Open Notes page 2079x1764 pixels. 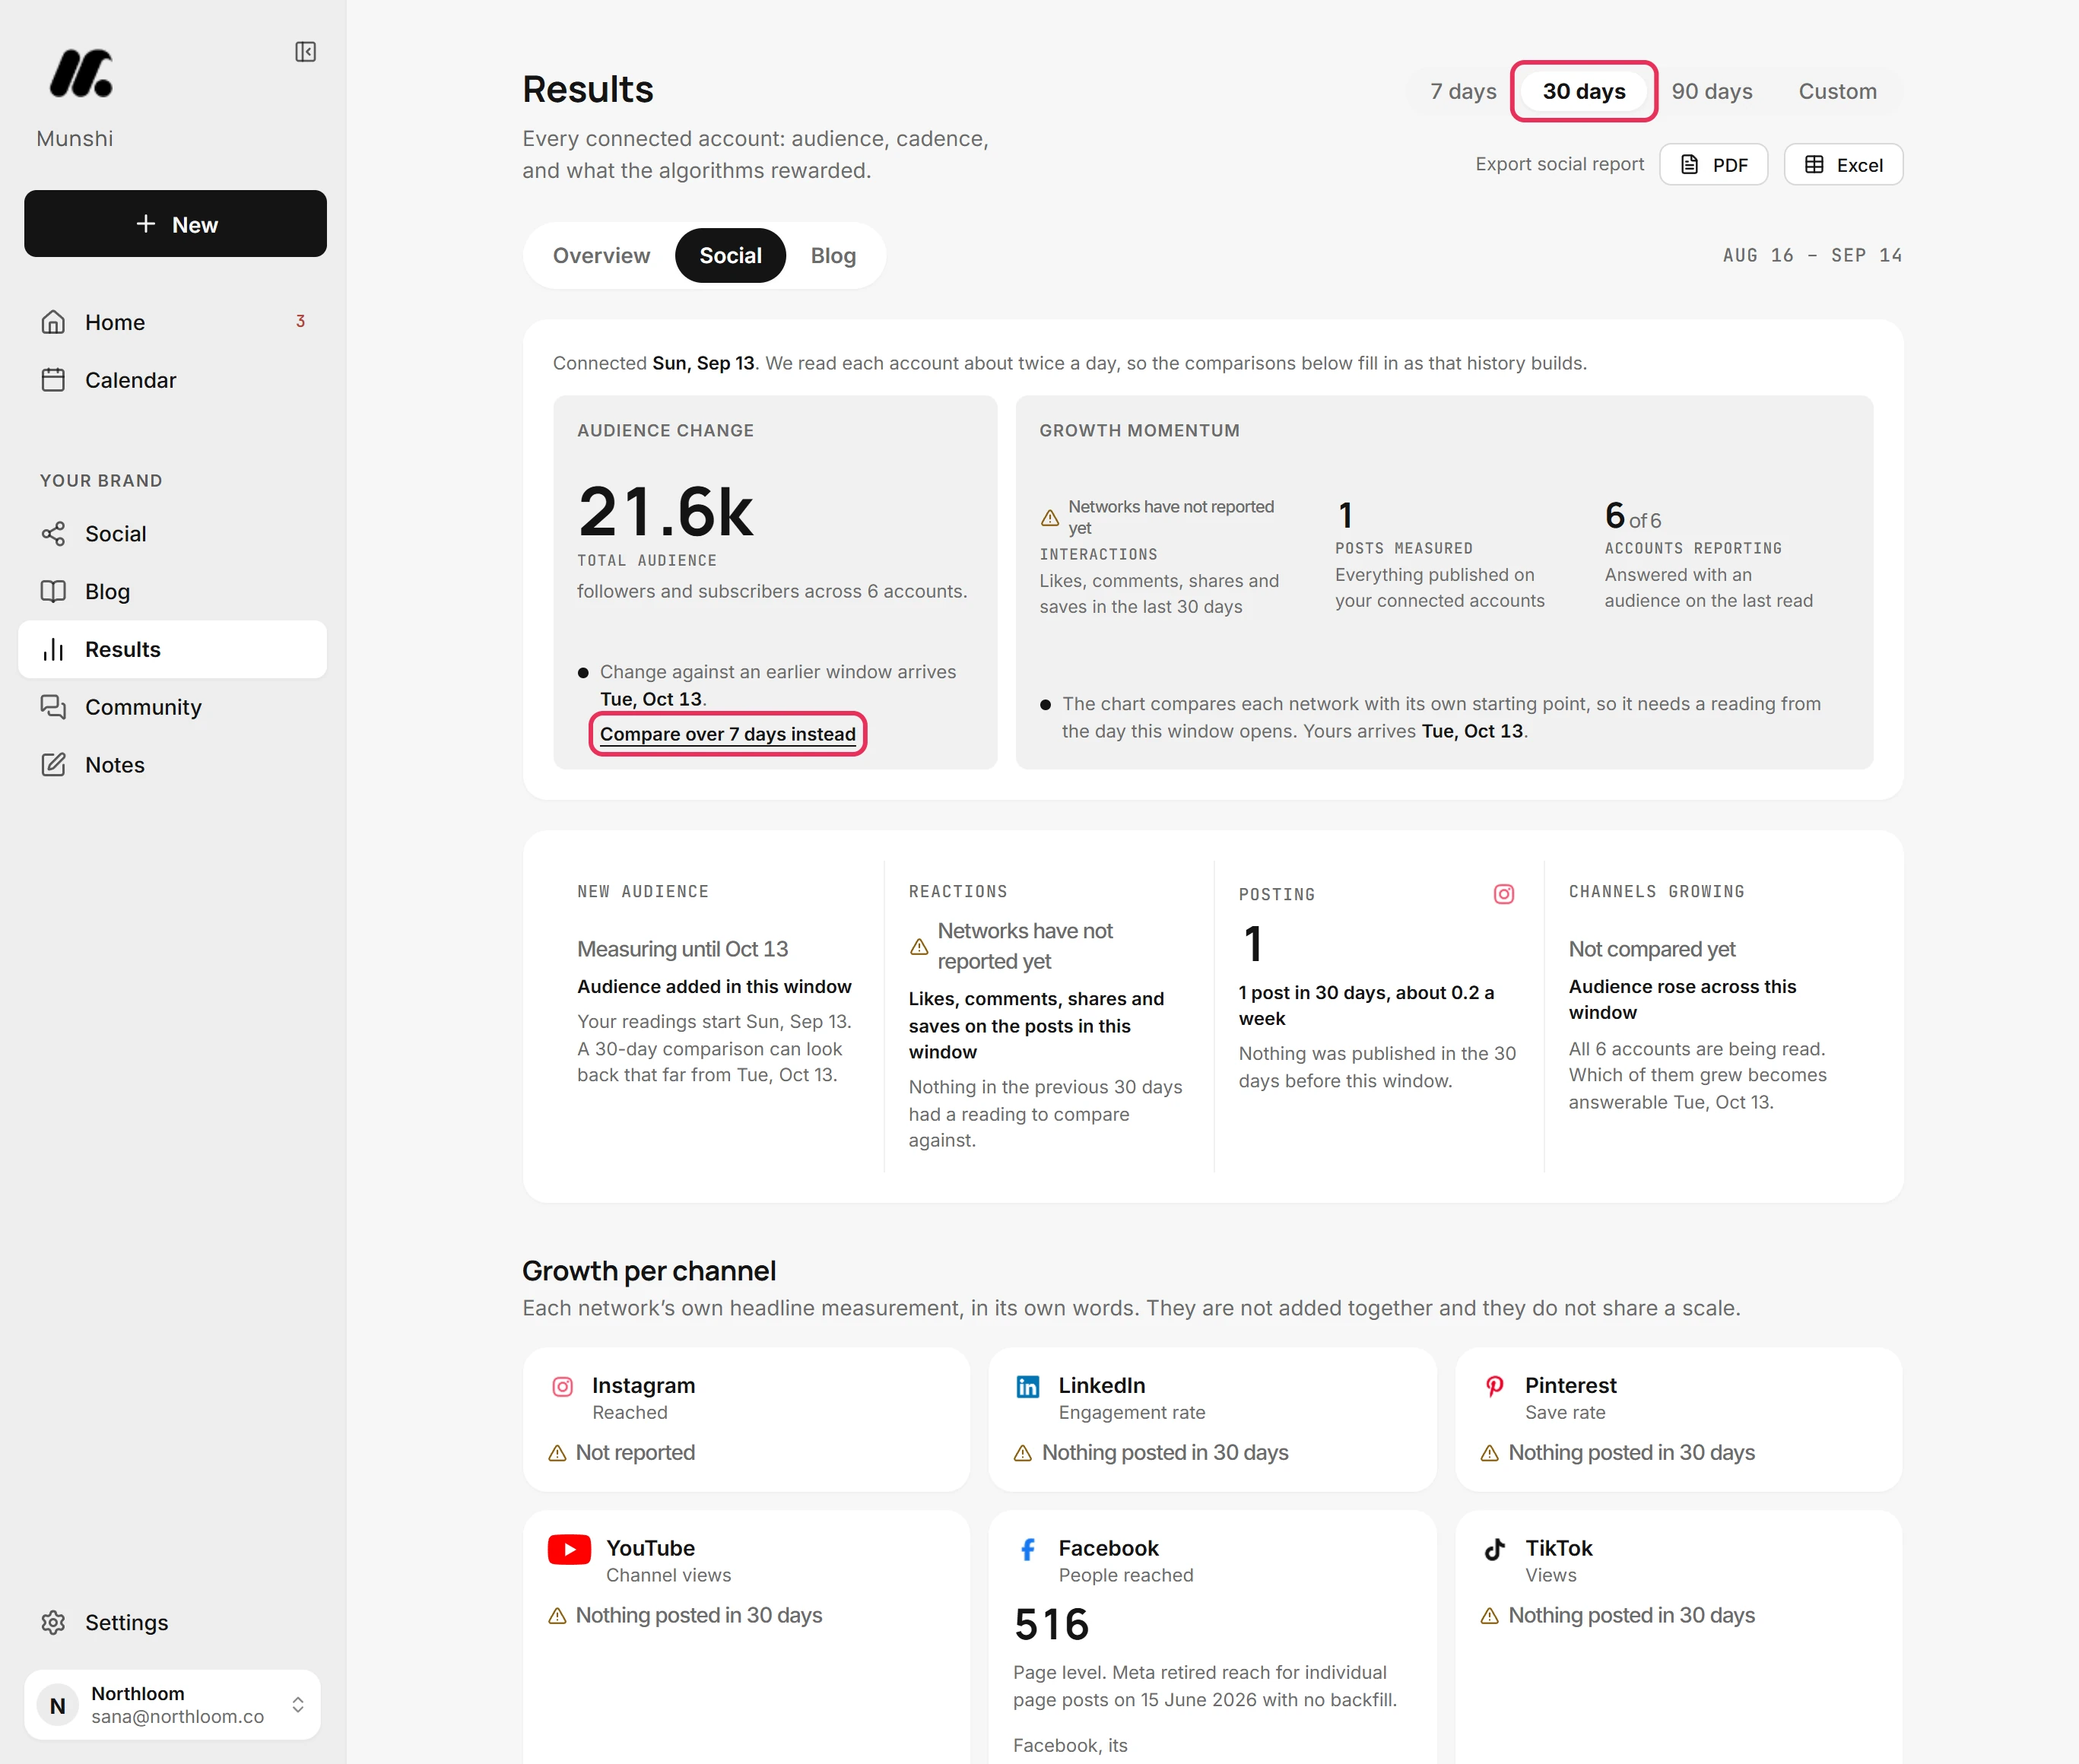pos(173,765)
